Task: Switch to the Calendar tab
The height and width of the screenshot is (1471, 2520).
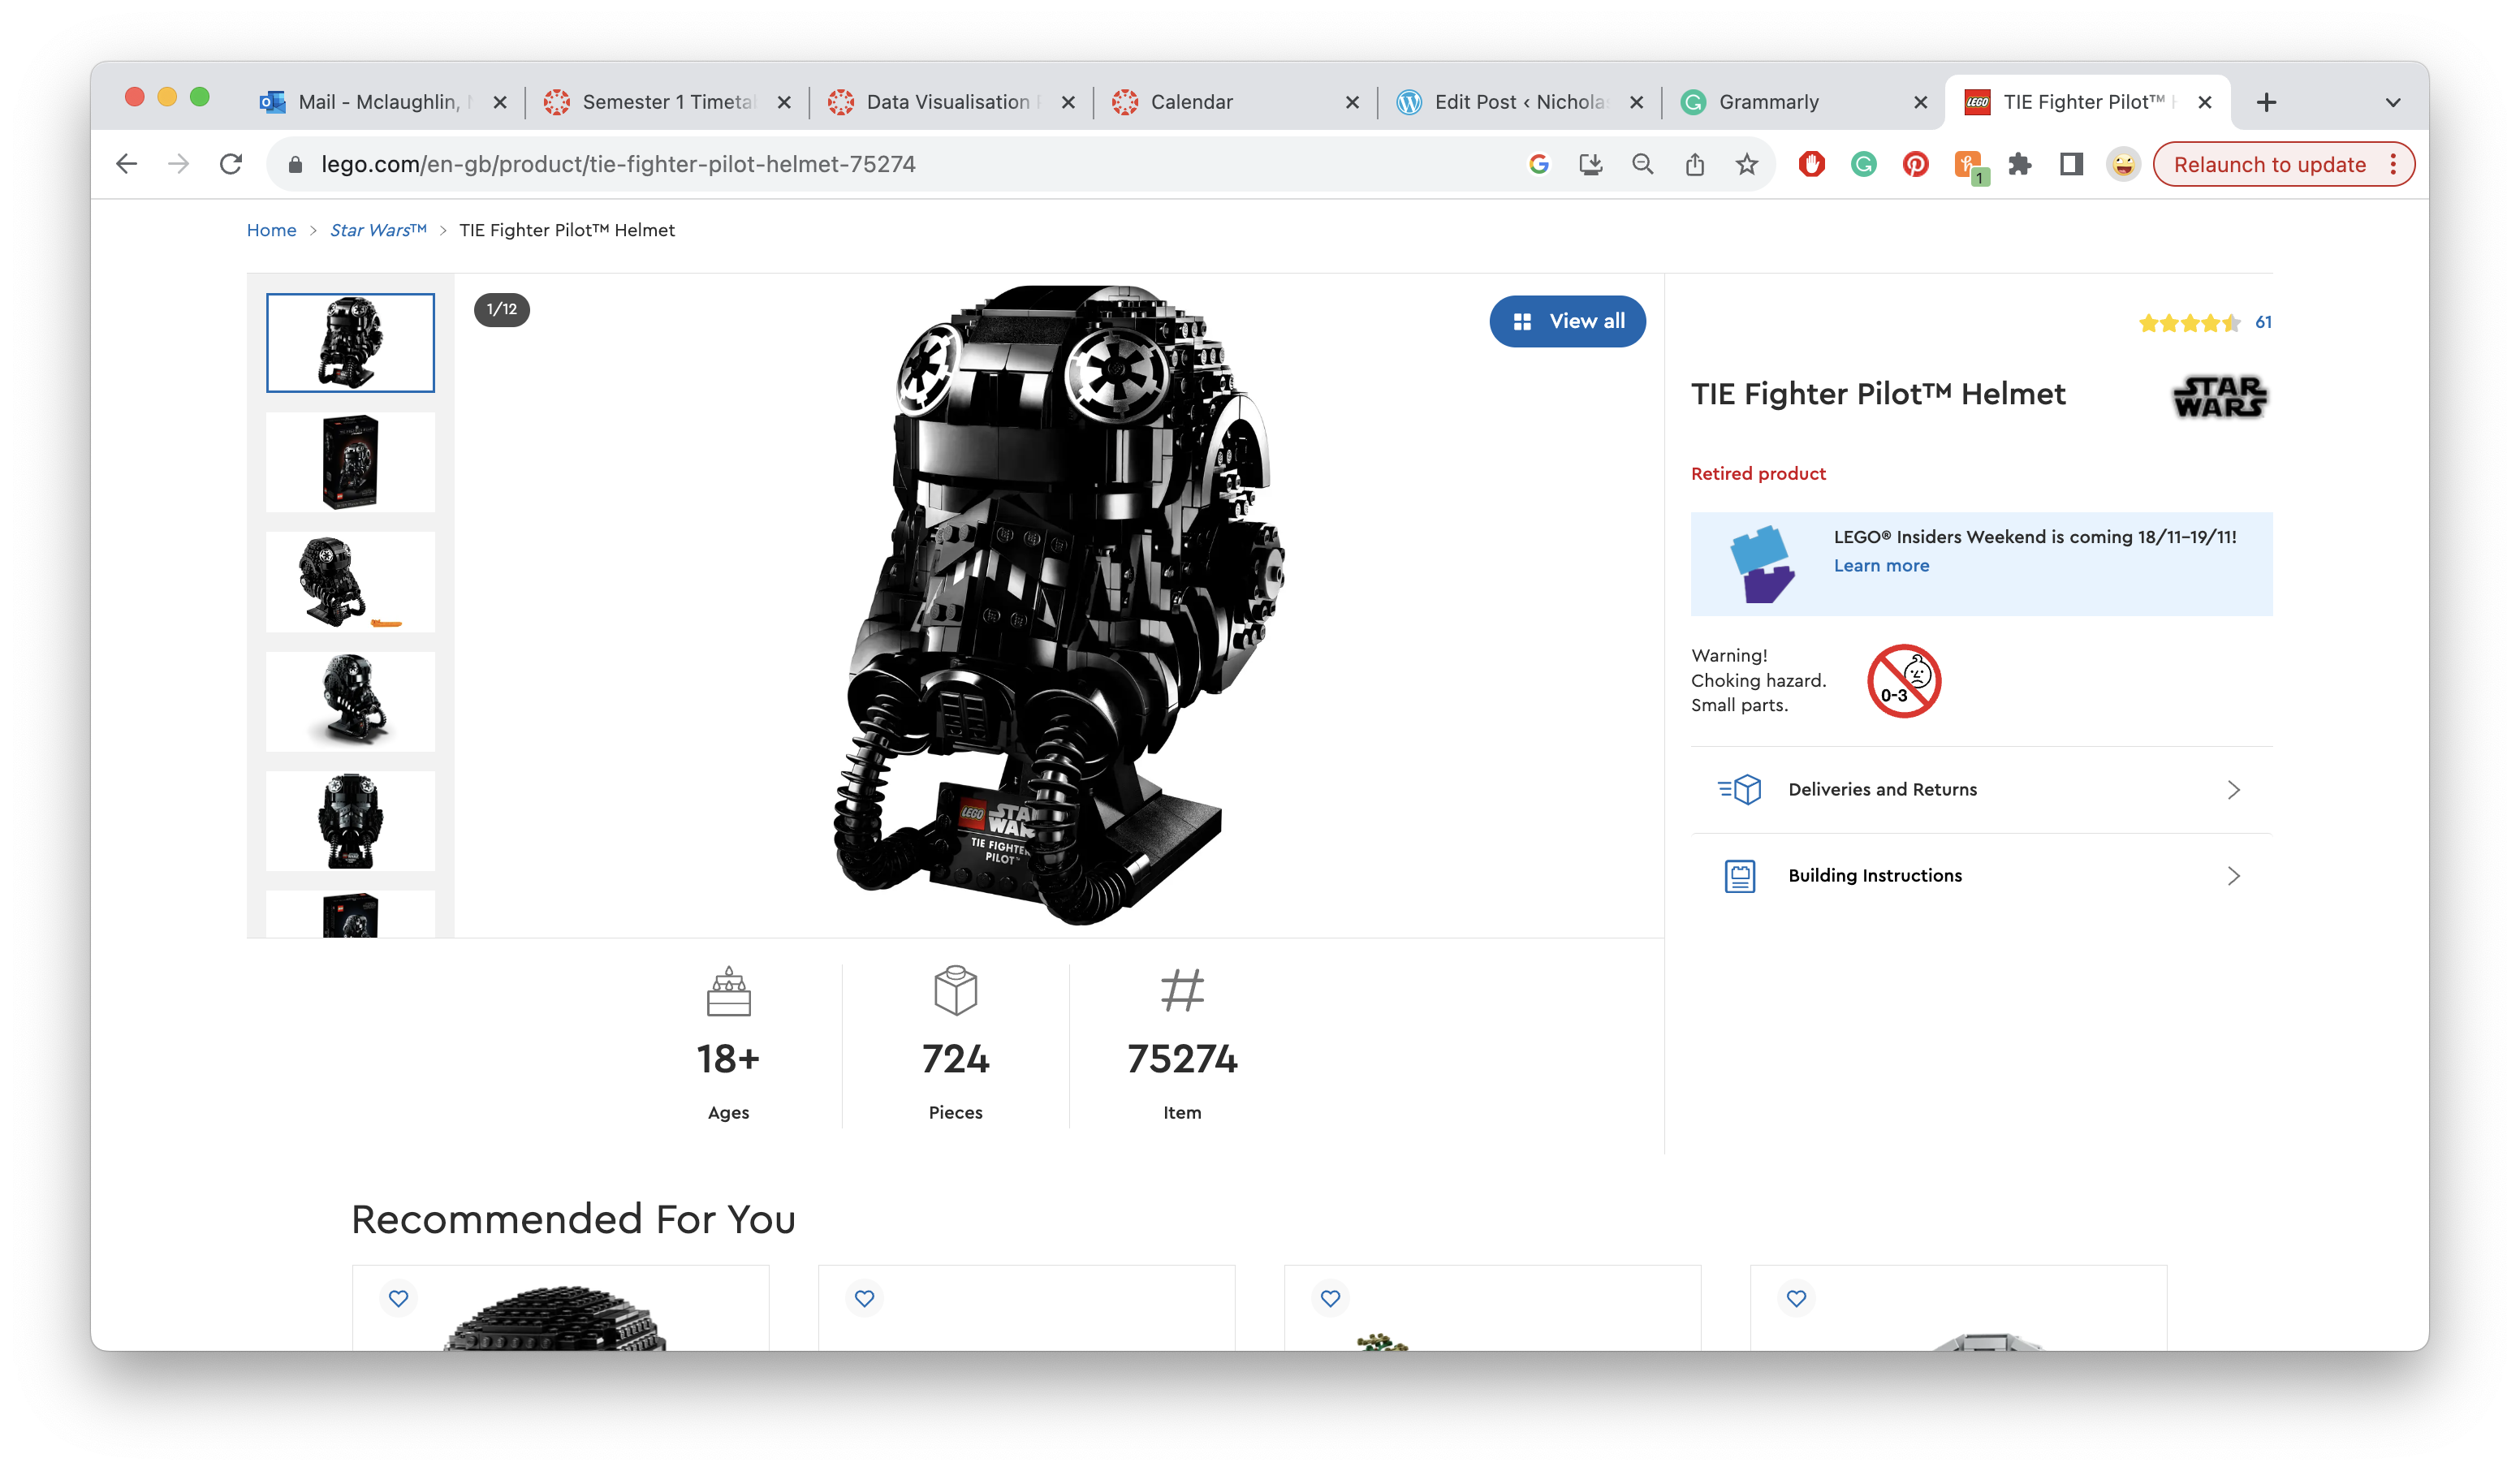Action: (1191, 102)
